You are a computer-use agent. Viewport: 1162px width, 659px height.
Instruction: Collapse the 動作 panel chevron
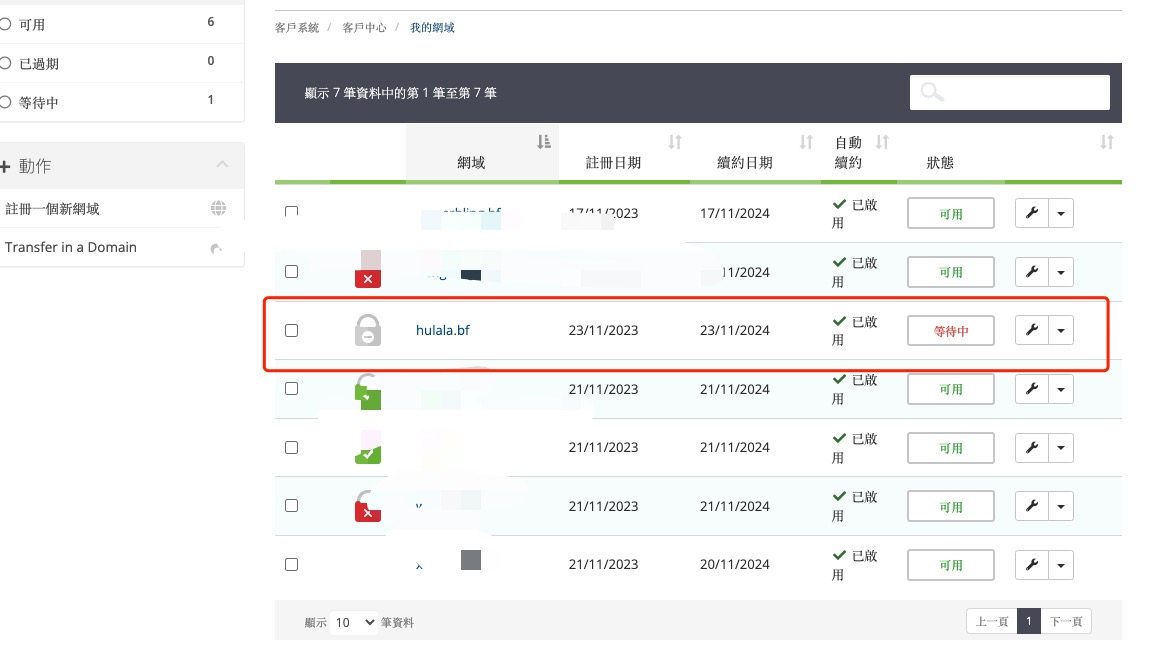click(222, 165)
